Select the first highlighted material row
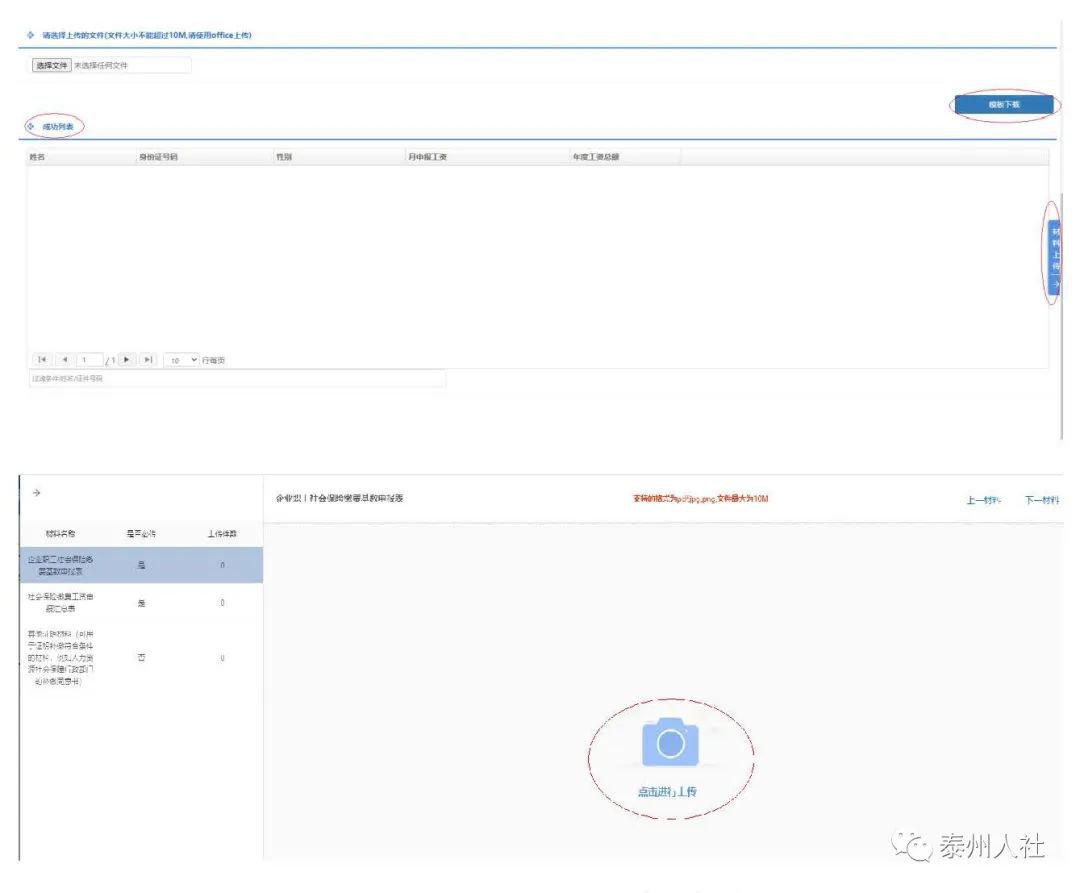Viewport: 1080px width, 893px height. [x=140, y=565]
